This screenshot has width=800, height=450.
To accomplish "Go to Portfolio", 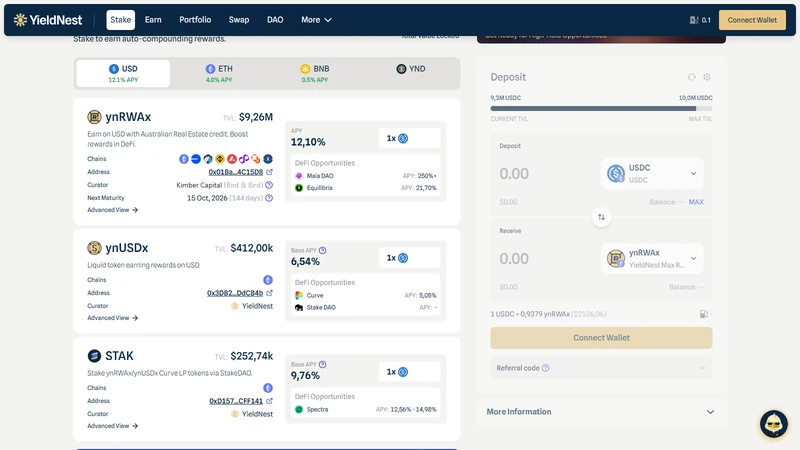I will 195,20.
